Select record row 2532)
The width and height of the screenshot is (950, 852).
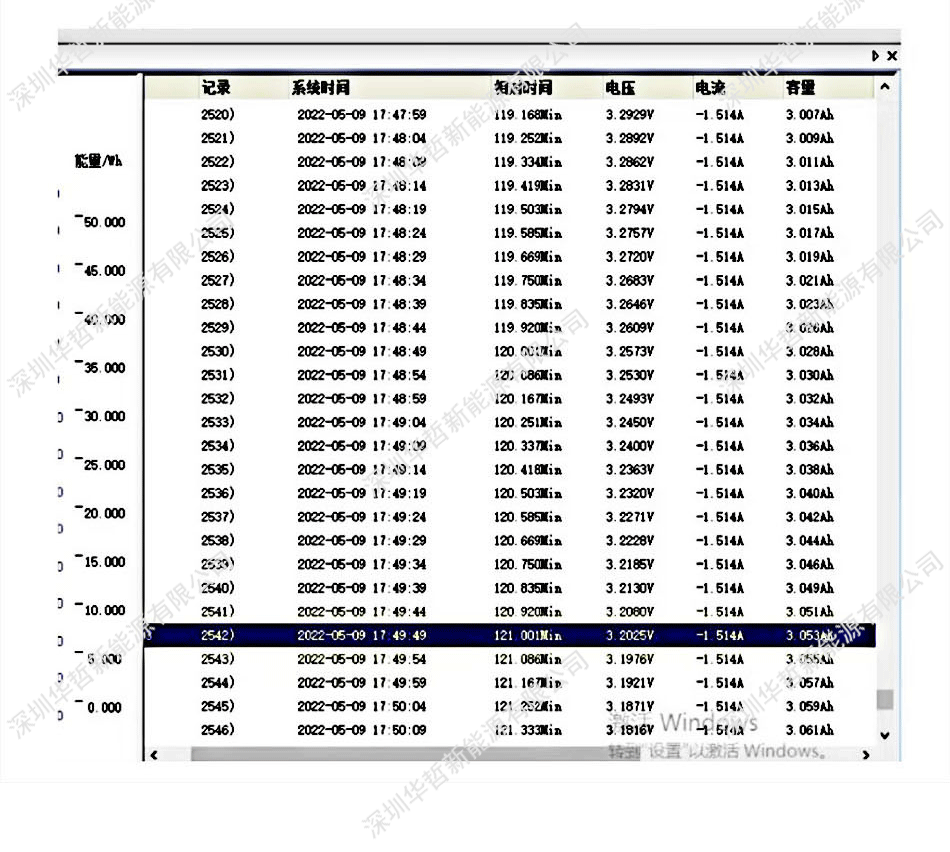(510, 398)
